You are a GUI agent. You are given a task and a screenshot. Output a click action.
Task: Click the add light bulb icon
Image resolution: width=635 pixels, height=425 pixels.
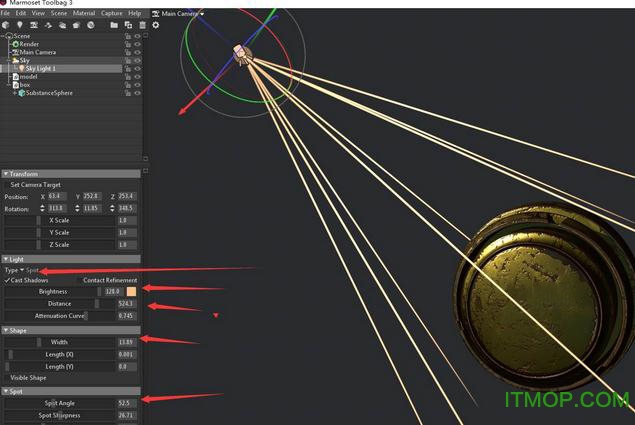click(20, 25)
